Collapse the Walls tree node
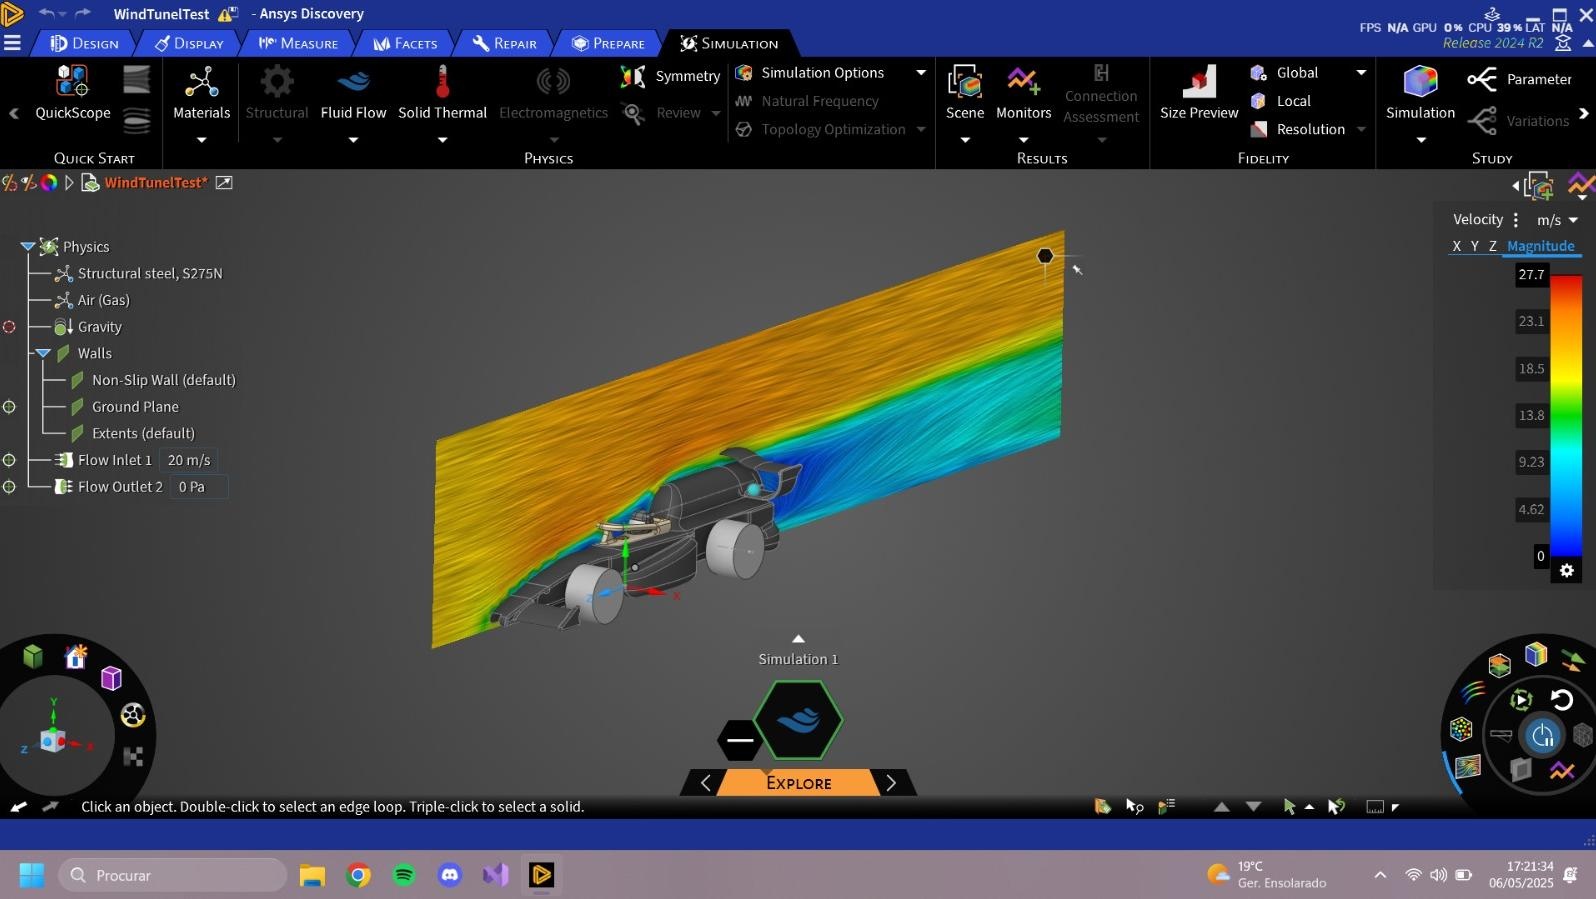 tap(43, 353)
